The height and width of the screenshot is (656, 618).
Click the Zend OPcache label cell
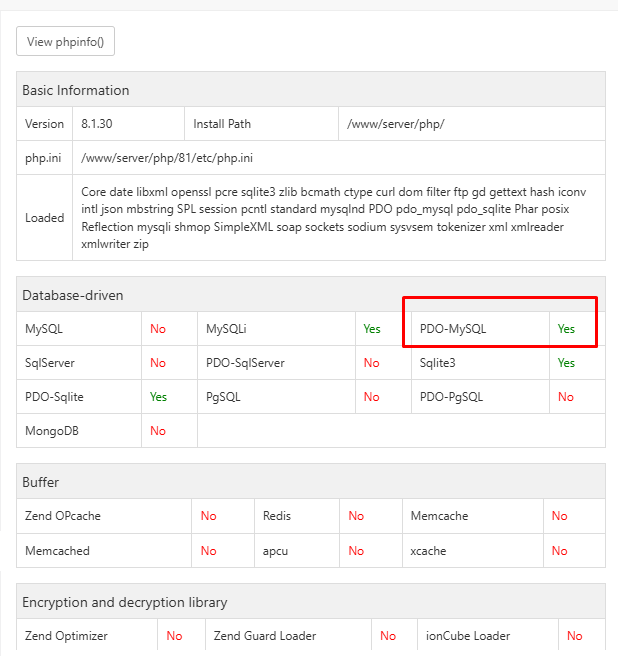pos(63,516)
